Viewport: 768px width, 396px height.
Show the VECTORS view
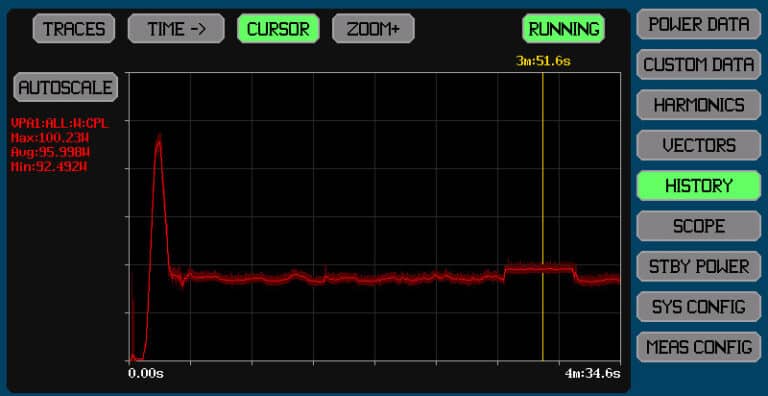pyautogui.click(x=699, y=145)
